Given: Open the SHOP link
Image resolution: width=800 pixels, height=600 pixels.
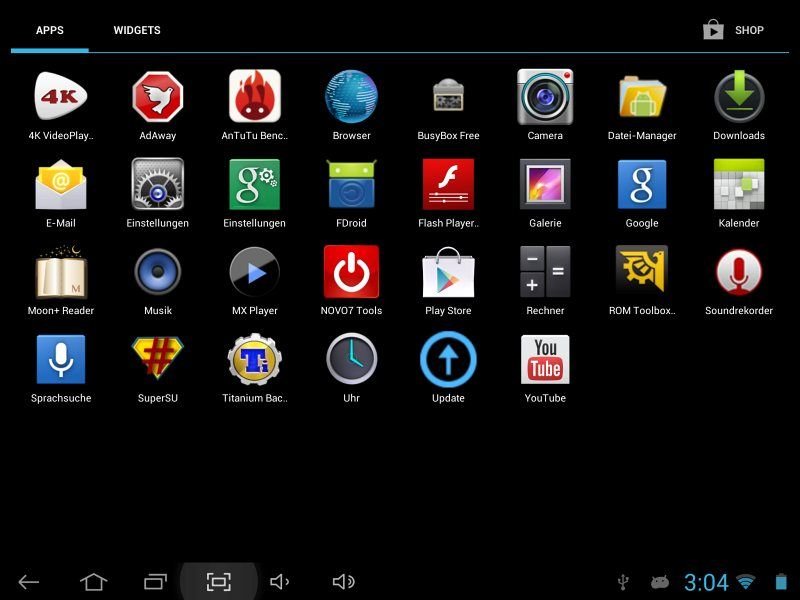Looking at the screenshot, I should [x=734, y=30].
